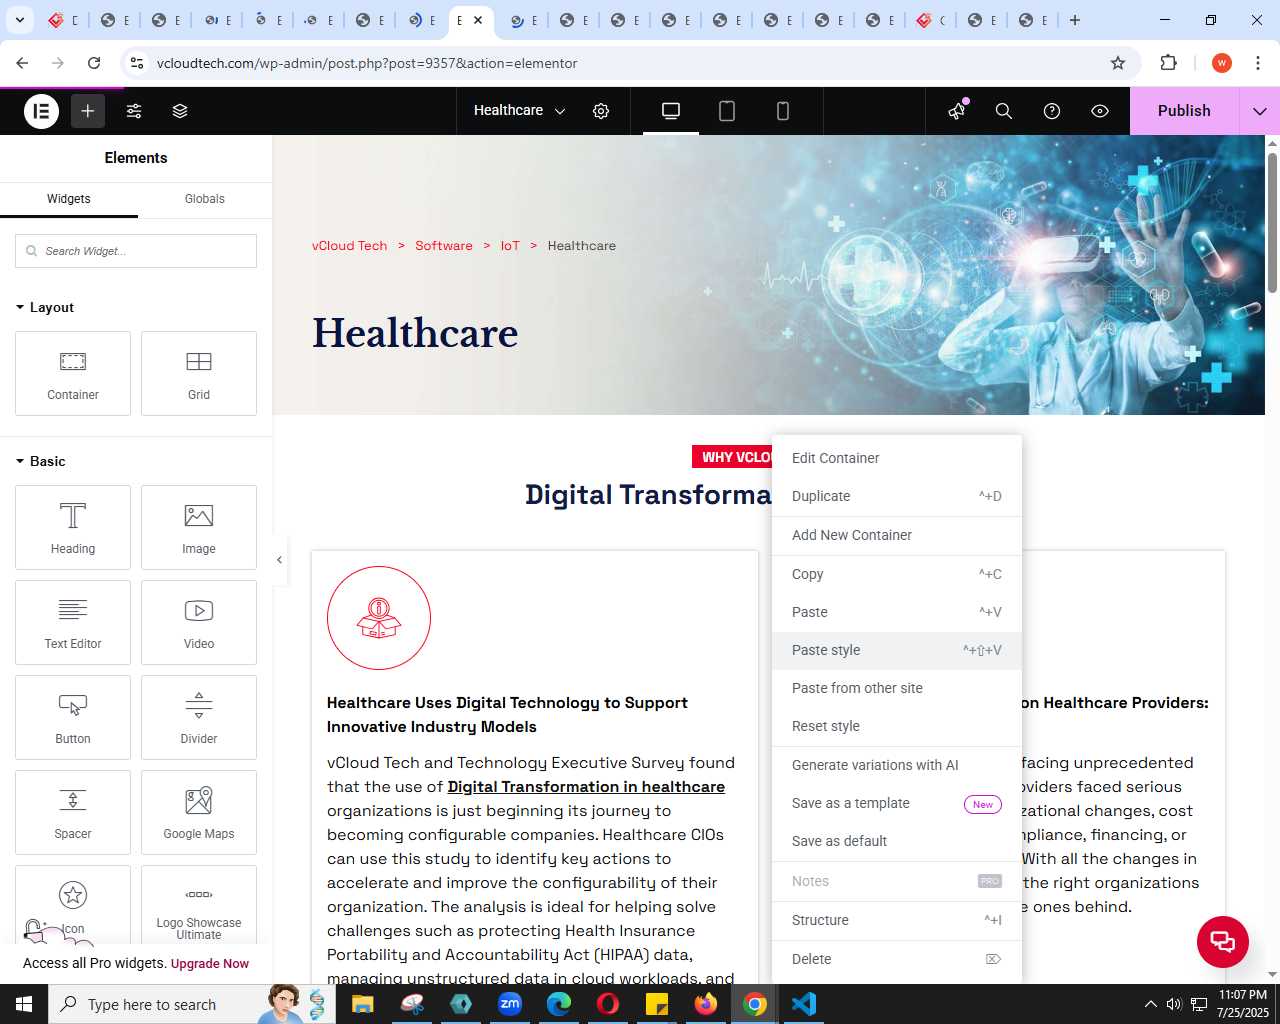
Task: Open browser Extensions puzzle icon
Action: tap(1168, 63)
